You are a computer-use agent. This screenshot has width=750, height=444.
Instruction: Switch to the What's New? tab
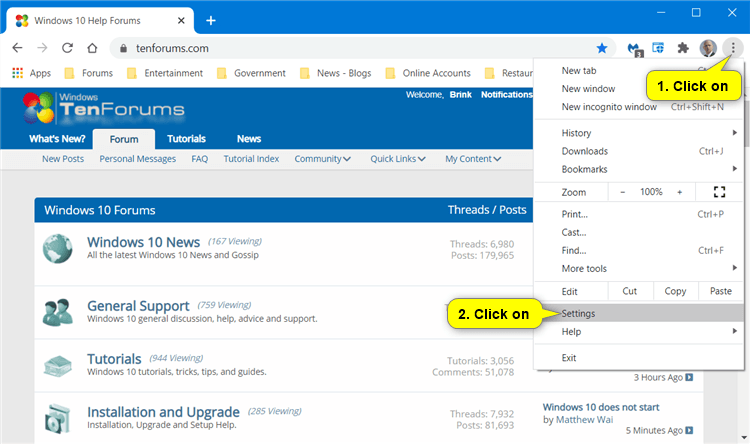pos(57,139)
